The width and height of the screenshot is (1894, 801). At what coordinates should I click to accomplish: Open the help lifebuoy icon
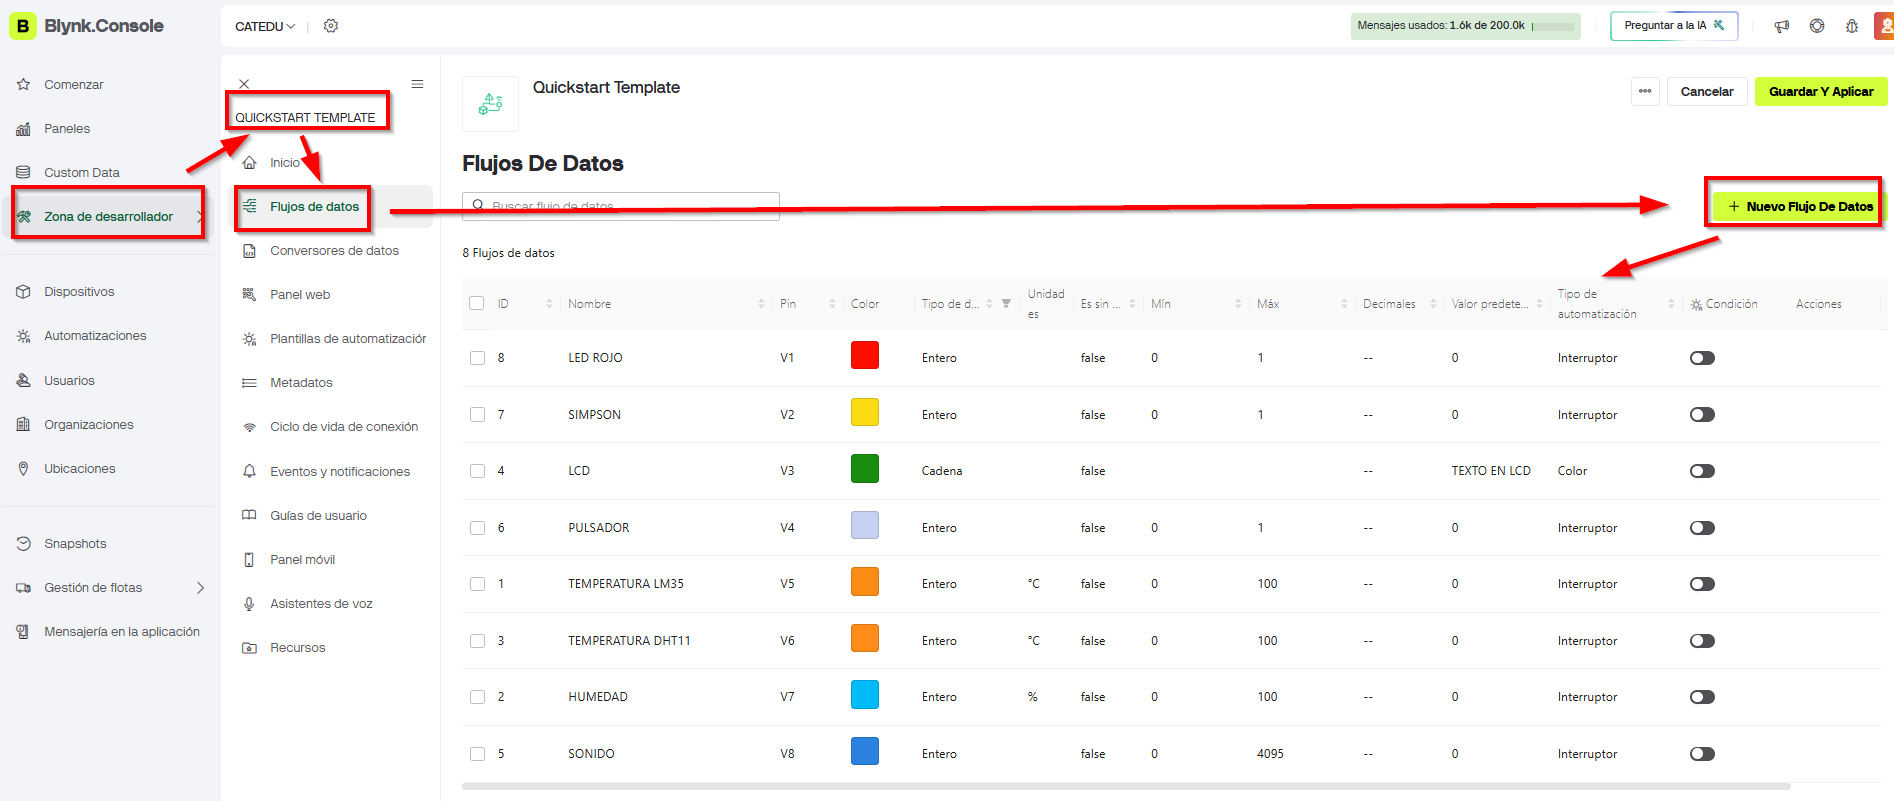click(1817, 26)
